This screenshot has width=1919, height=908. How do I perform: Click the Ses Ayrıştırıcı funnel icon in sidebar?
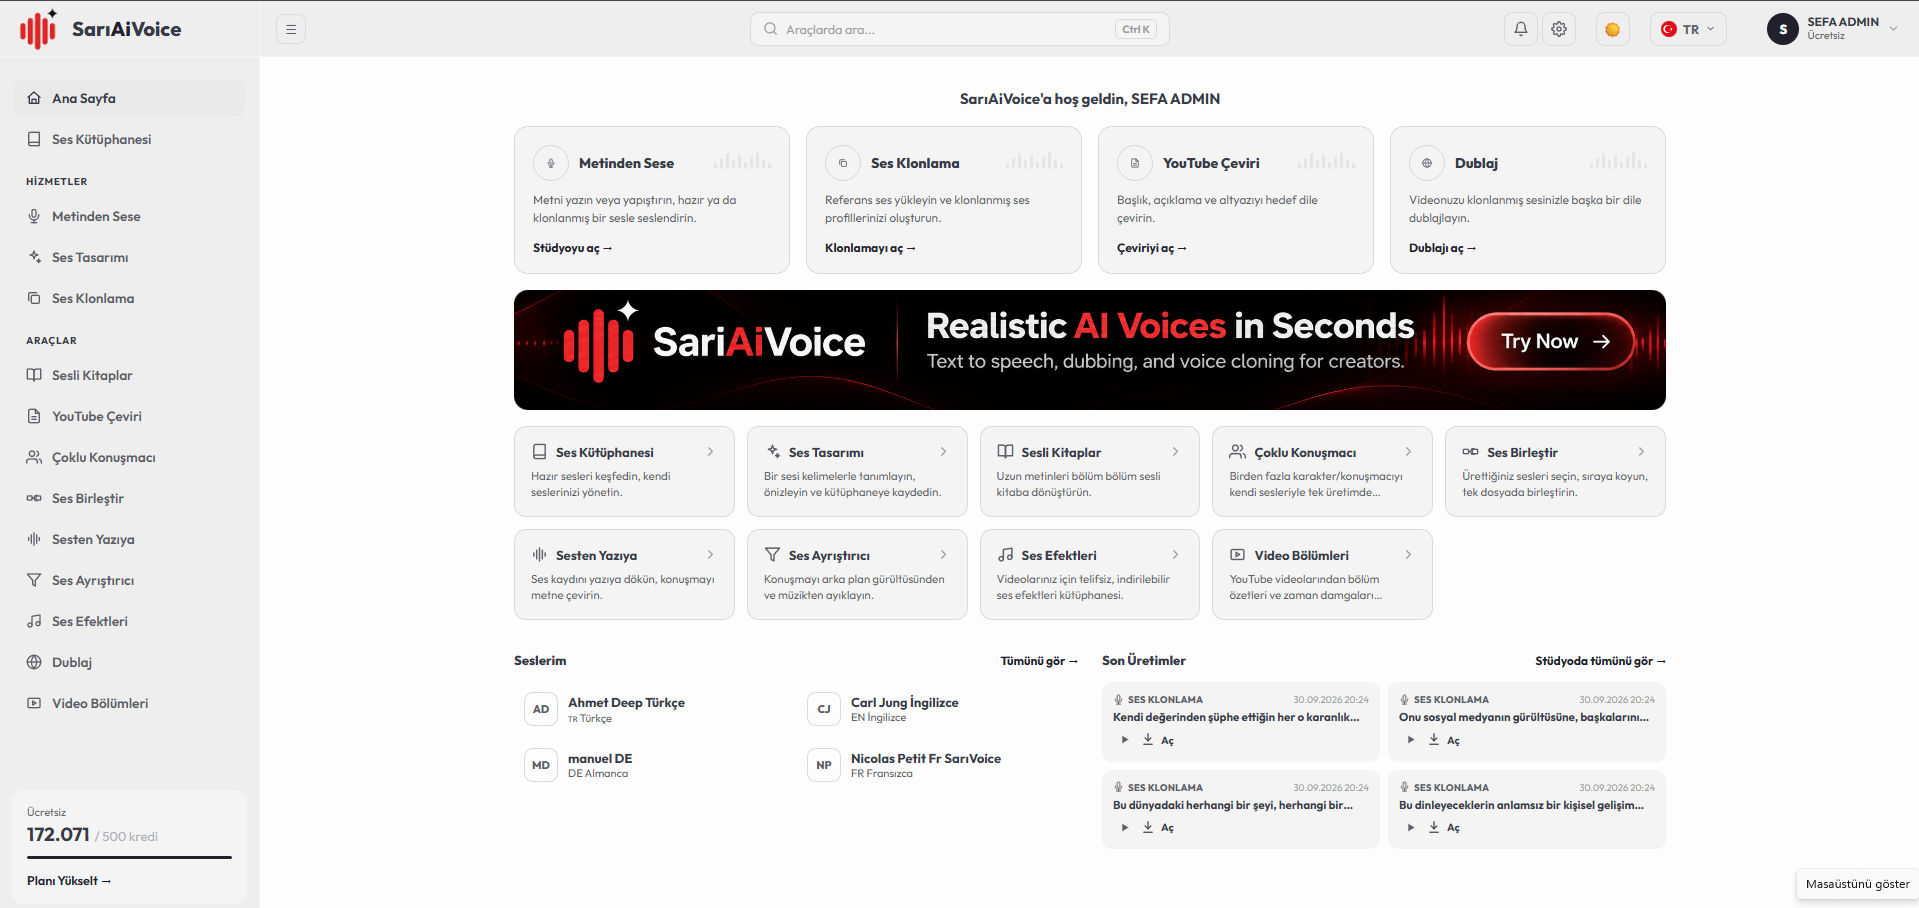coord(34,580)
